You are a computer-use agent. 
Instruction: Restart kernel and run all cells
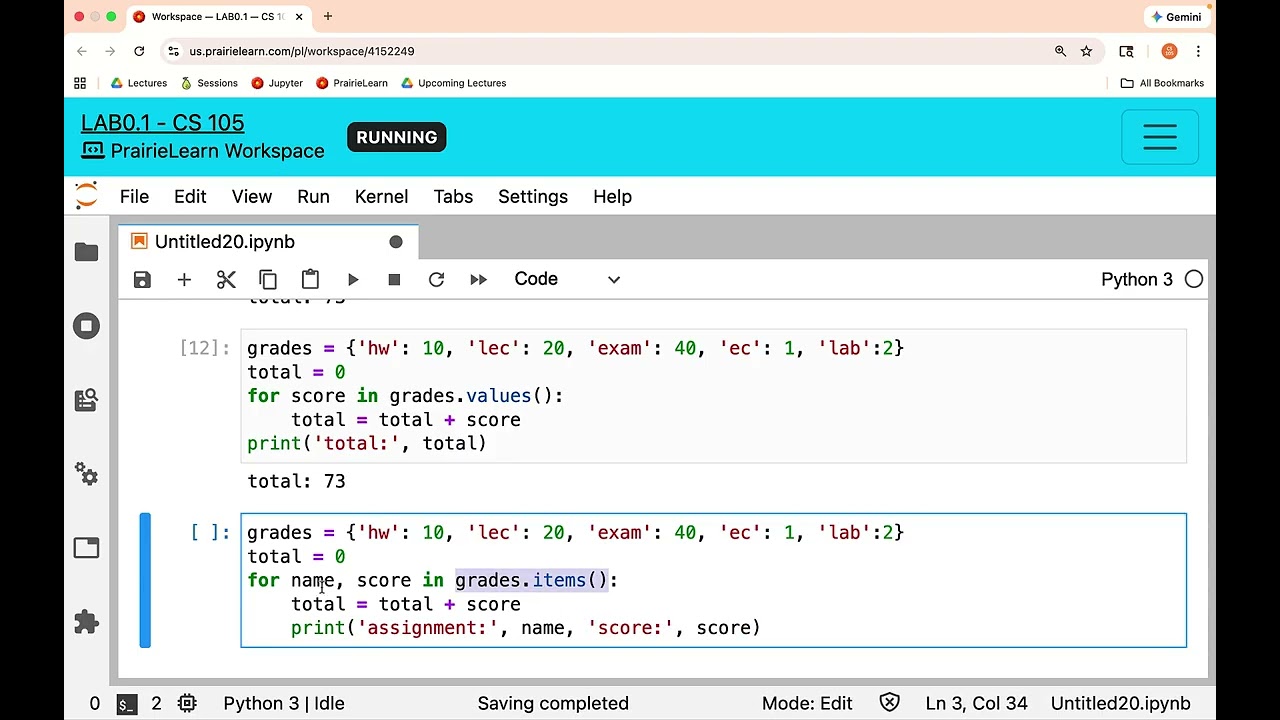478,280
